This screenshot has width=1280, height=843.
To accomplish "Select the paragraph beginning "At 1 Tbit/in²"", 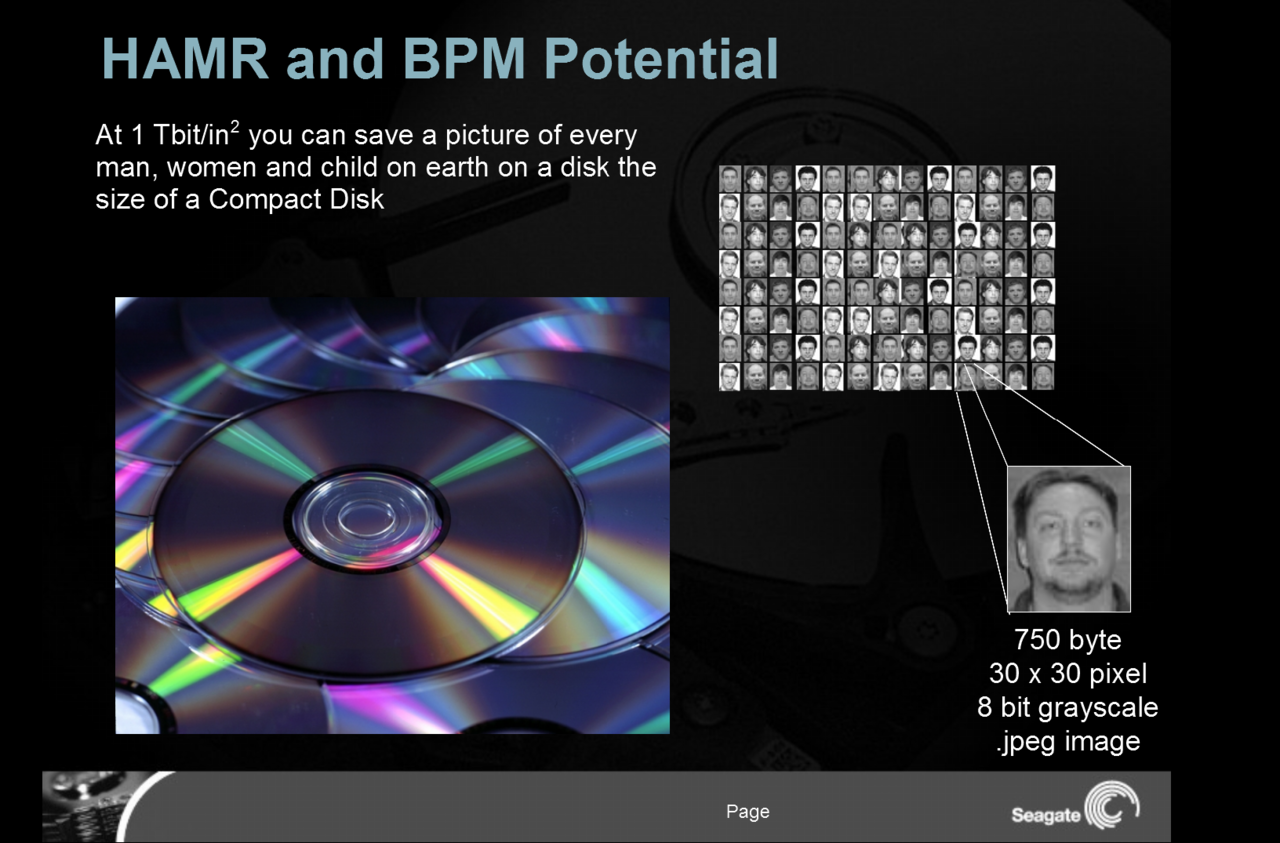I will coord(376,166).
